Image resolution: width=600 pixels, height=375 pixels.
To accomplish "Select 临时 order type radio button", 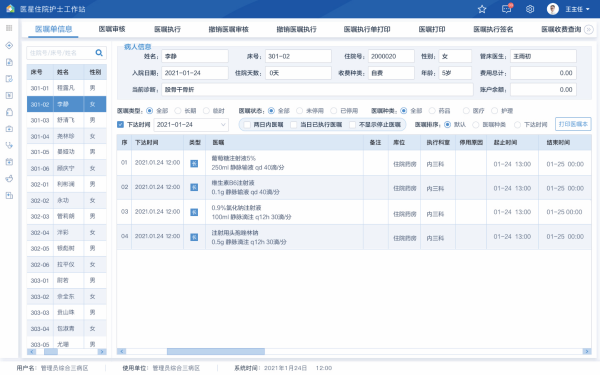I will (x=206, y=111).
